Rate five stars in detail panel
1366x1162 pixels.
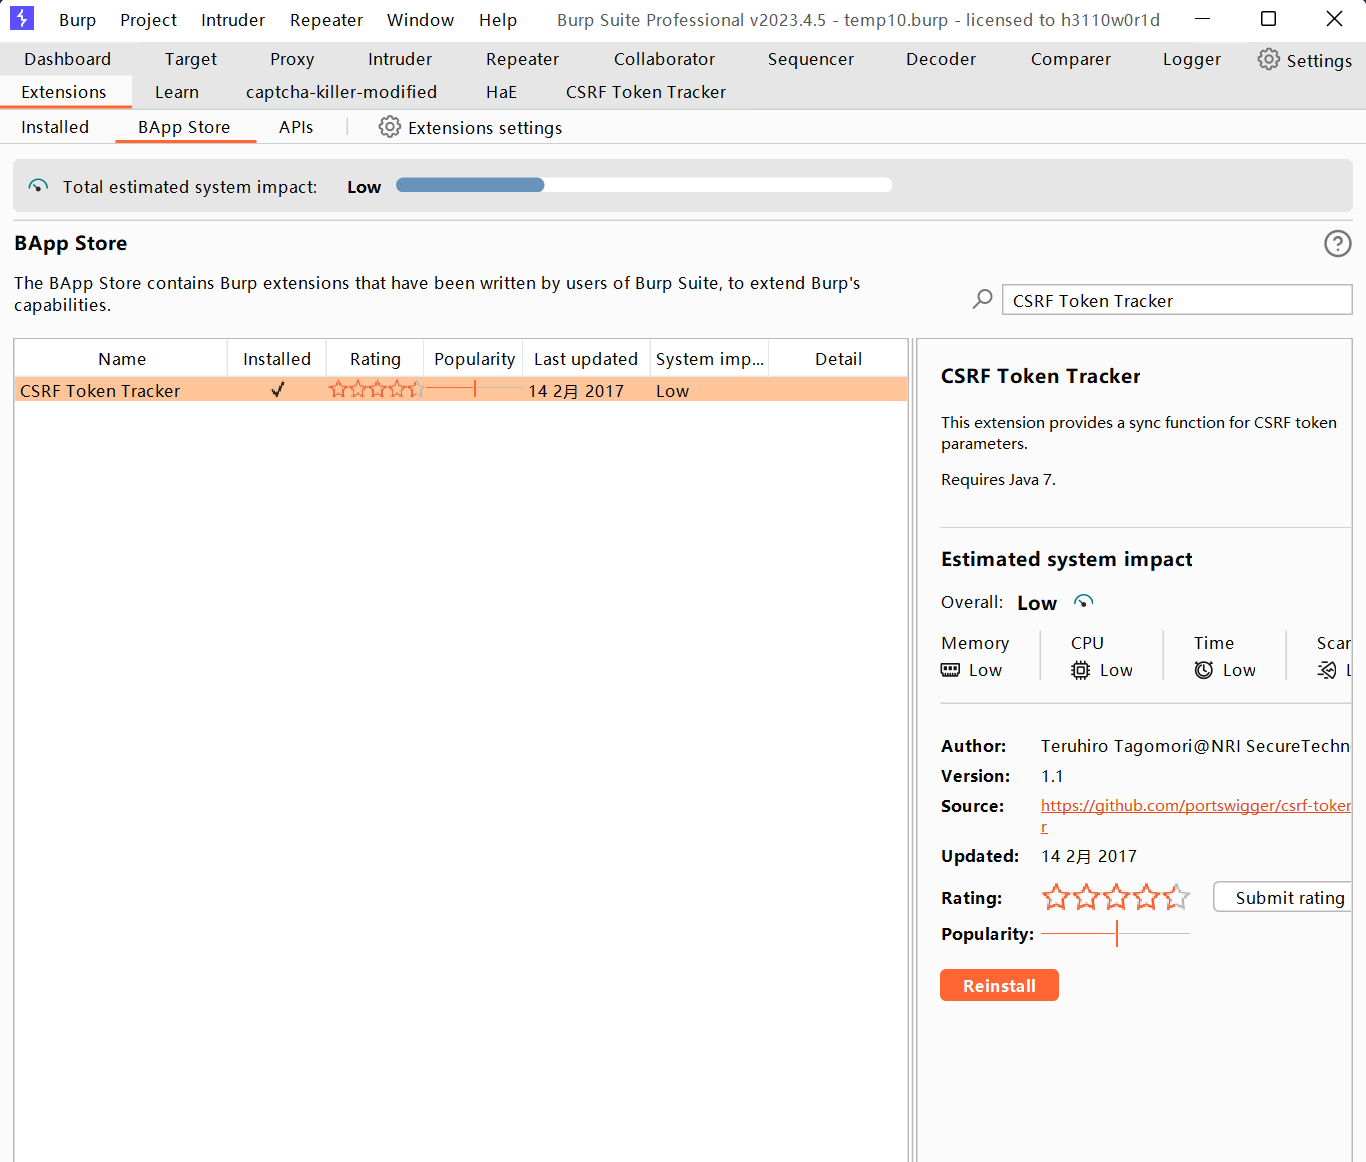point(1177,897)
